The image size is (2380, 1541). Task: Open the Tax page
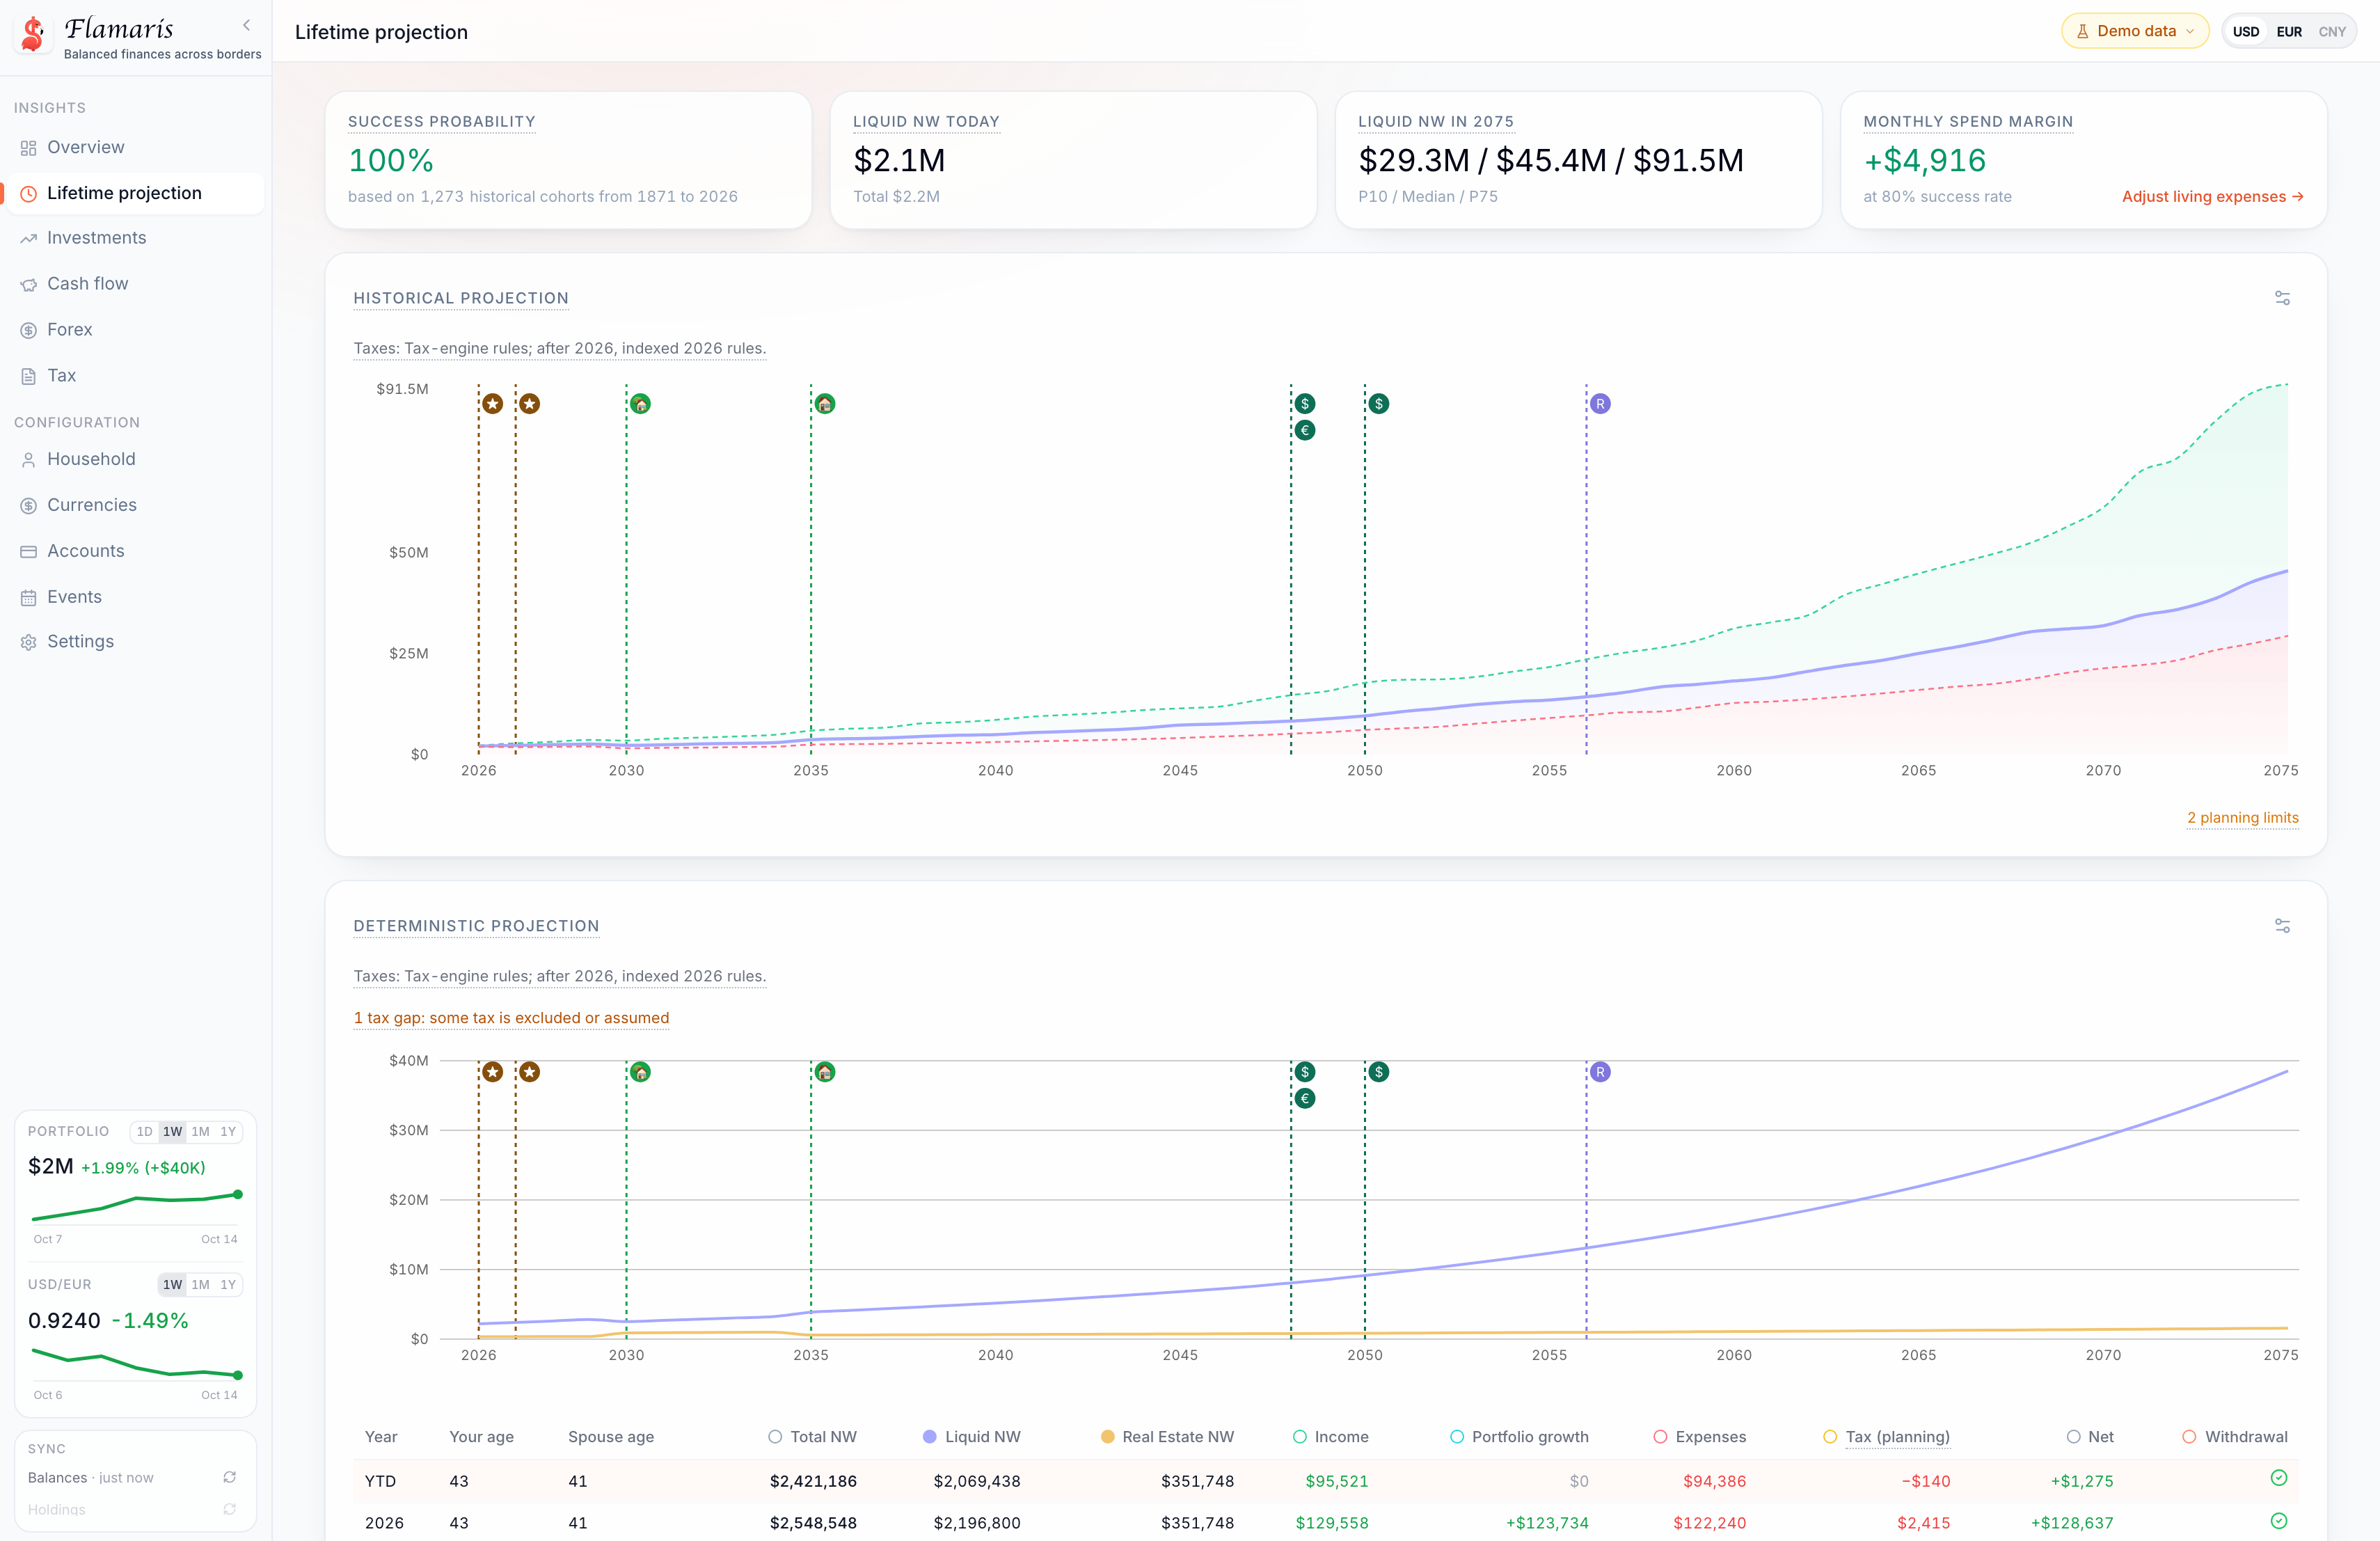[135, 376]
